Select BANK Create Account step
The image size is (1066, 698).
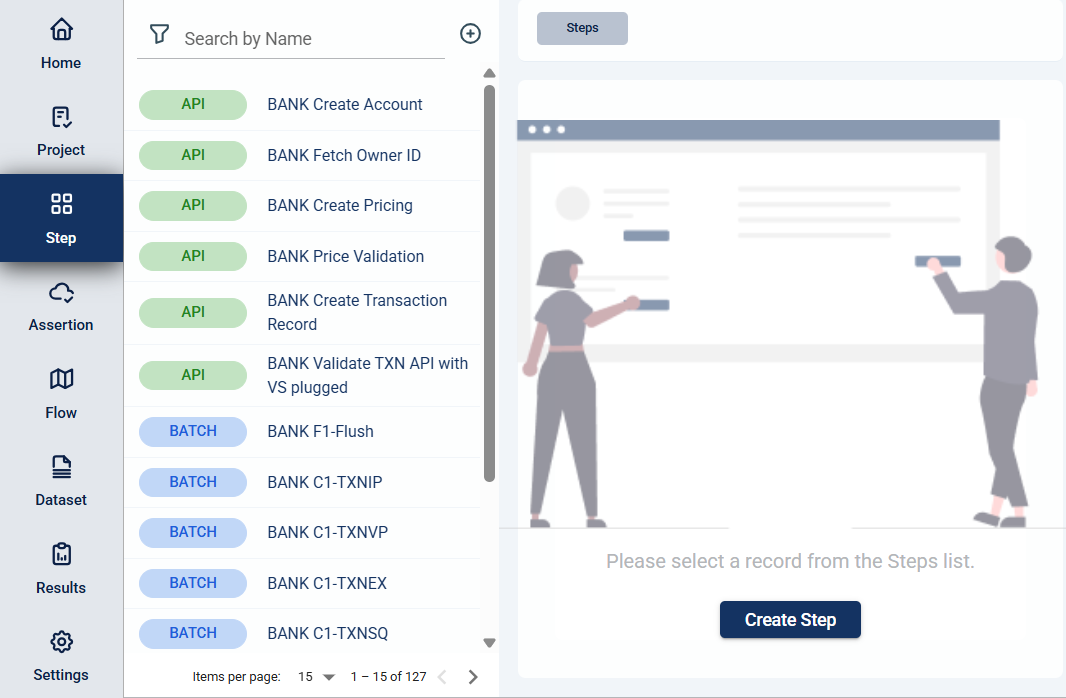[345, 105]
